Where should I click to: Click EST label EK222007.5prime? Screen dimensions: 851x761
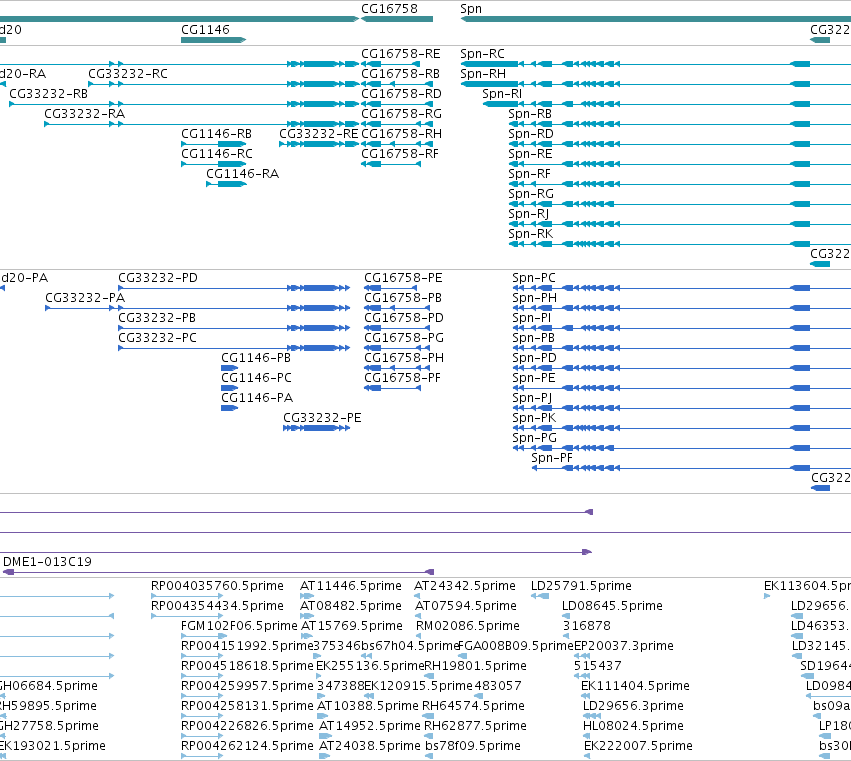(x=638, y=746)
